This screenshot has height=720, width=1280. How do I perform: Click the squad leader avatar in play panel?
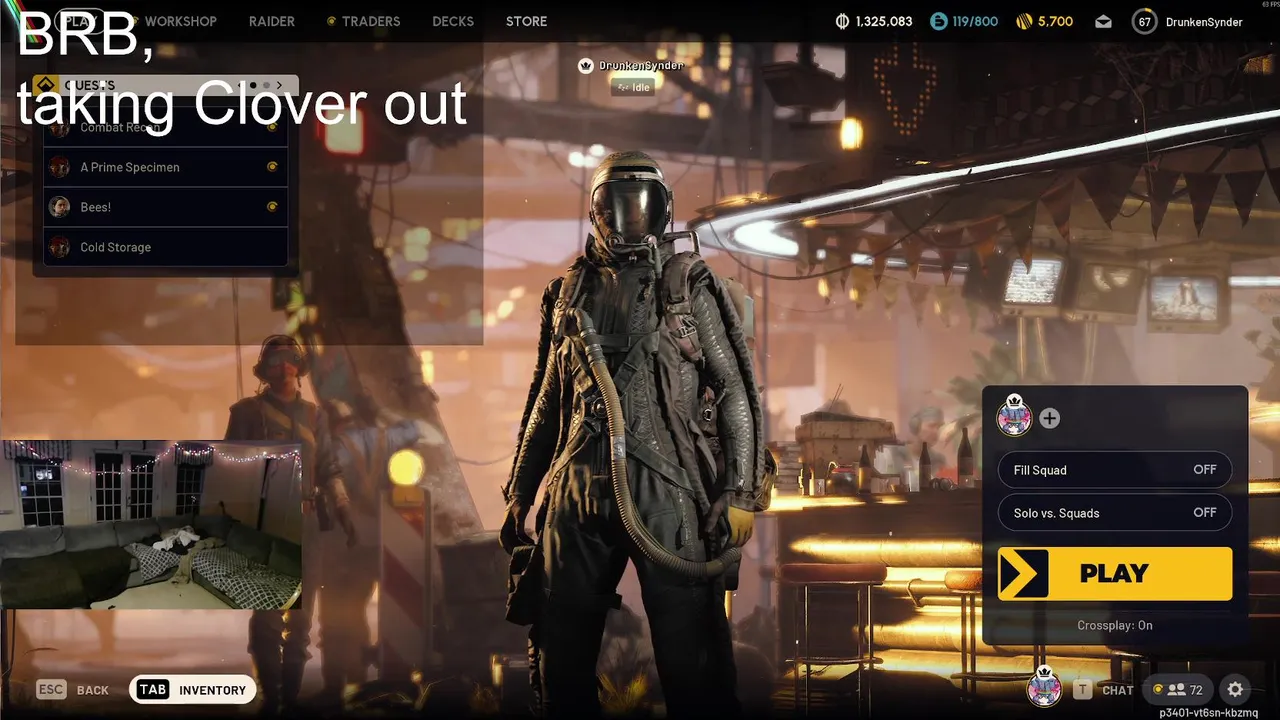click(1014, 416)
